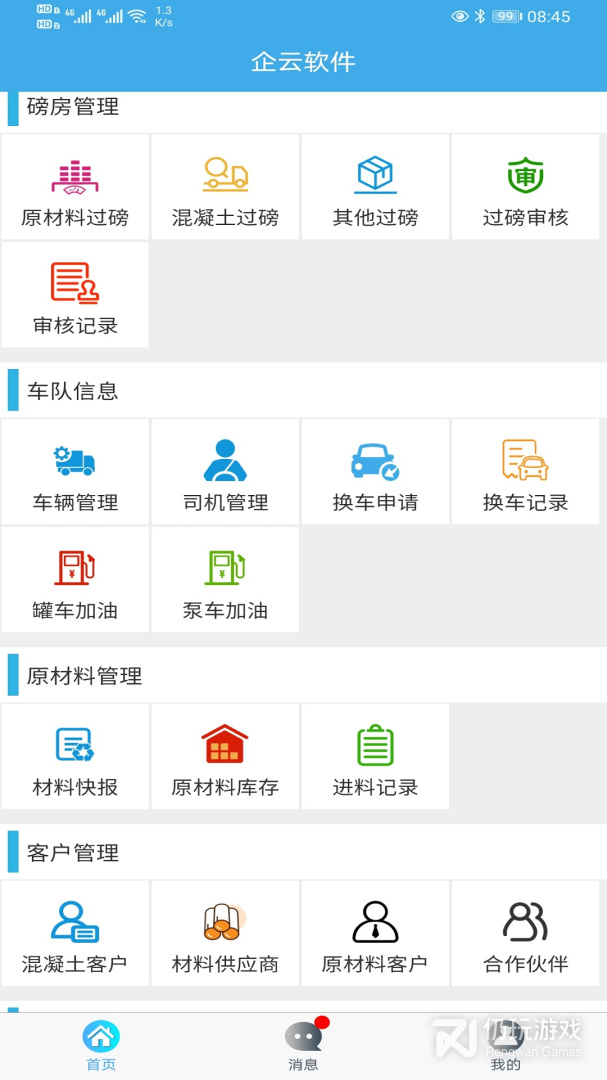The image size is (607, 1080).
Task: Open 其他过磅 box icon
Action: tap(375, 176)
